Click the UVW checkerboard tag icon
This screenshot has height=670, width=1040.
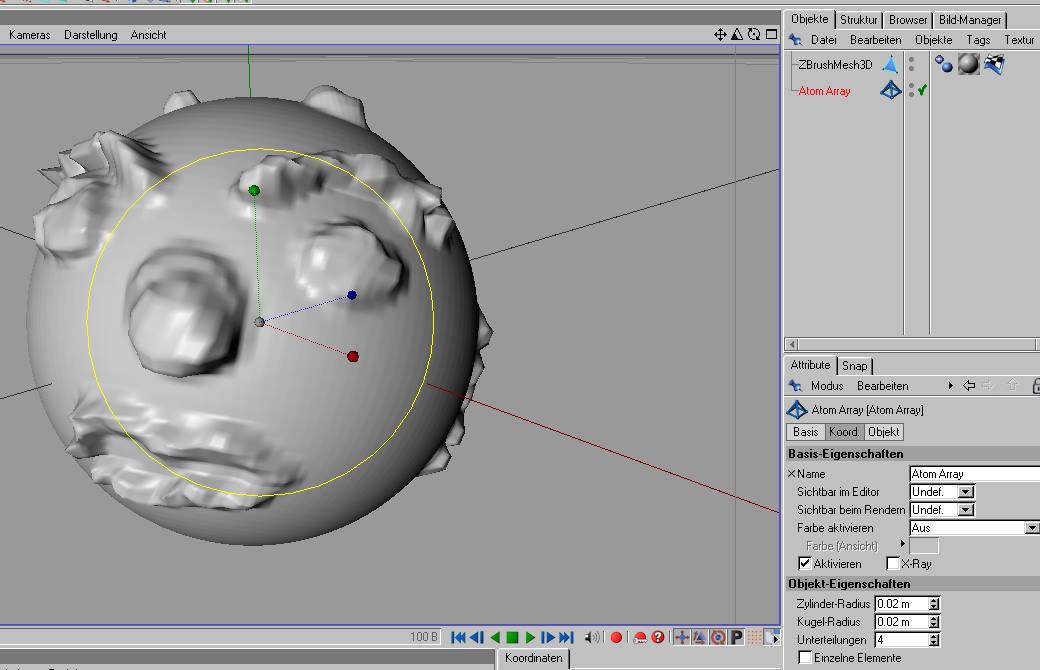click(993, 65)
